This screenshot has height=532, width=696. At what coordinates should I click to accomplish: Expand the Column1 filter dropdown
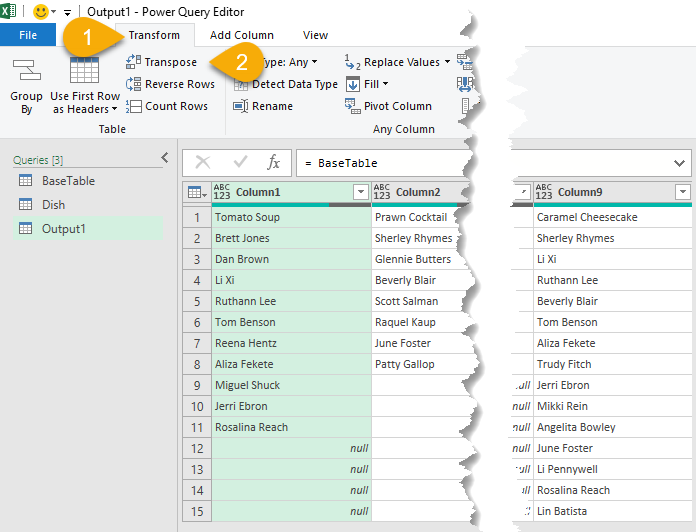pos(361,192)
